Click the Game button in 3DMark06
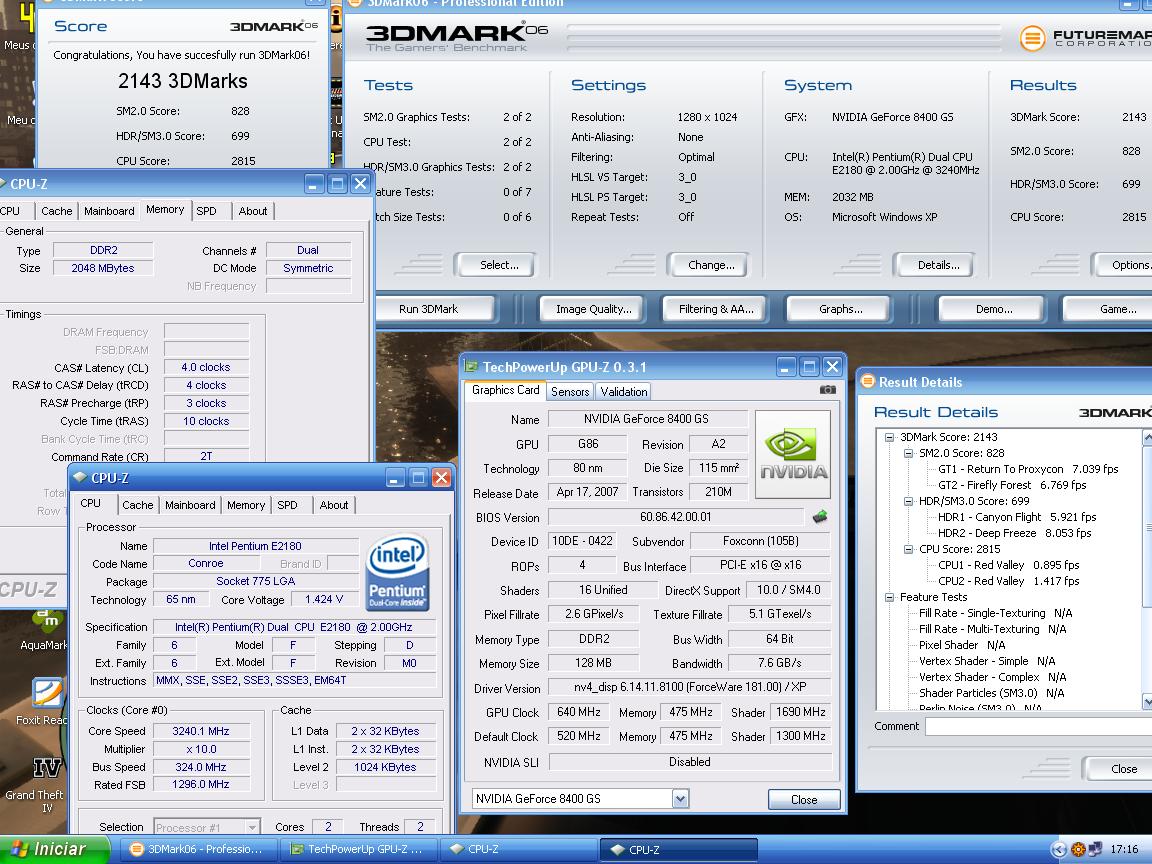Image resolution: width=1152 pixels, height=864 pixels. [1108, 309]
